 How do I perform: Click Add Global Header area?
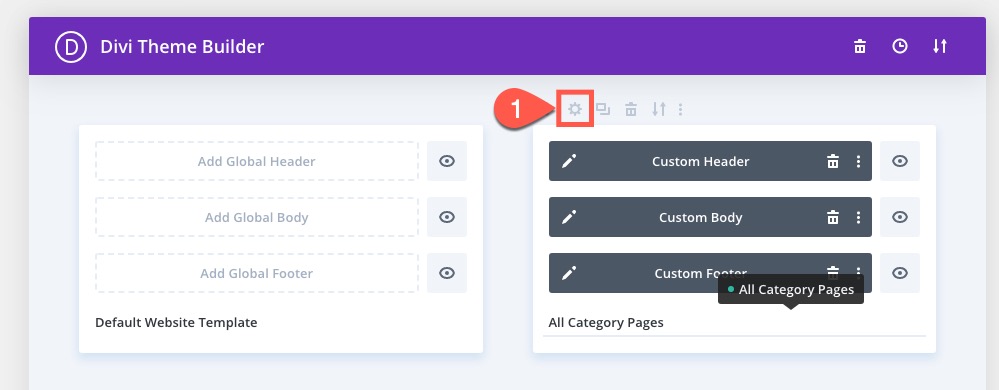(257, 161)
